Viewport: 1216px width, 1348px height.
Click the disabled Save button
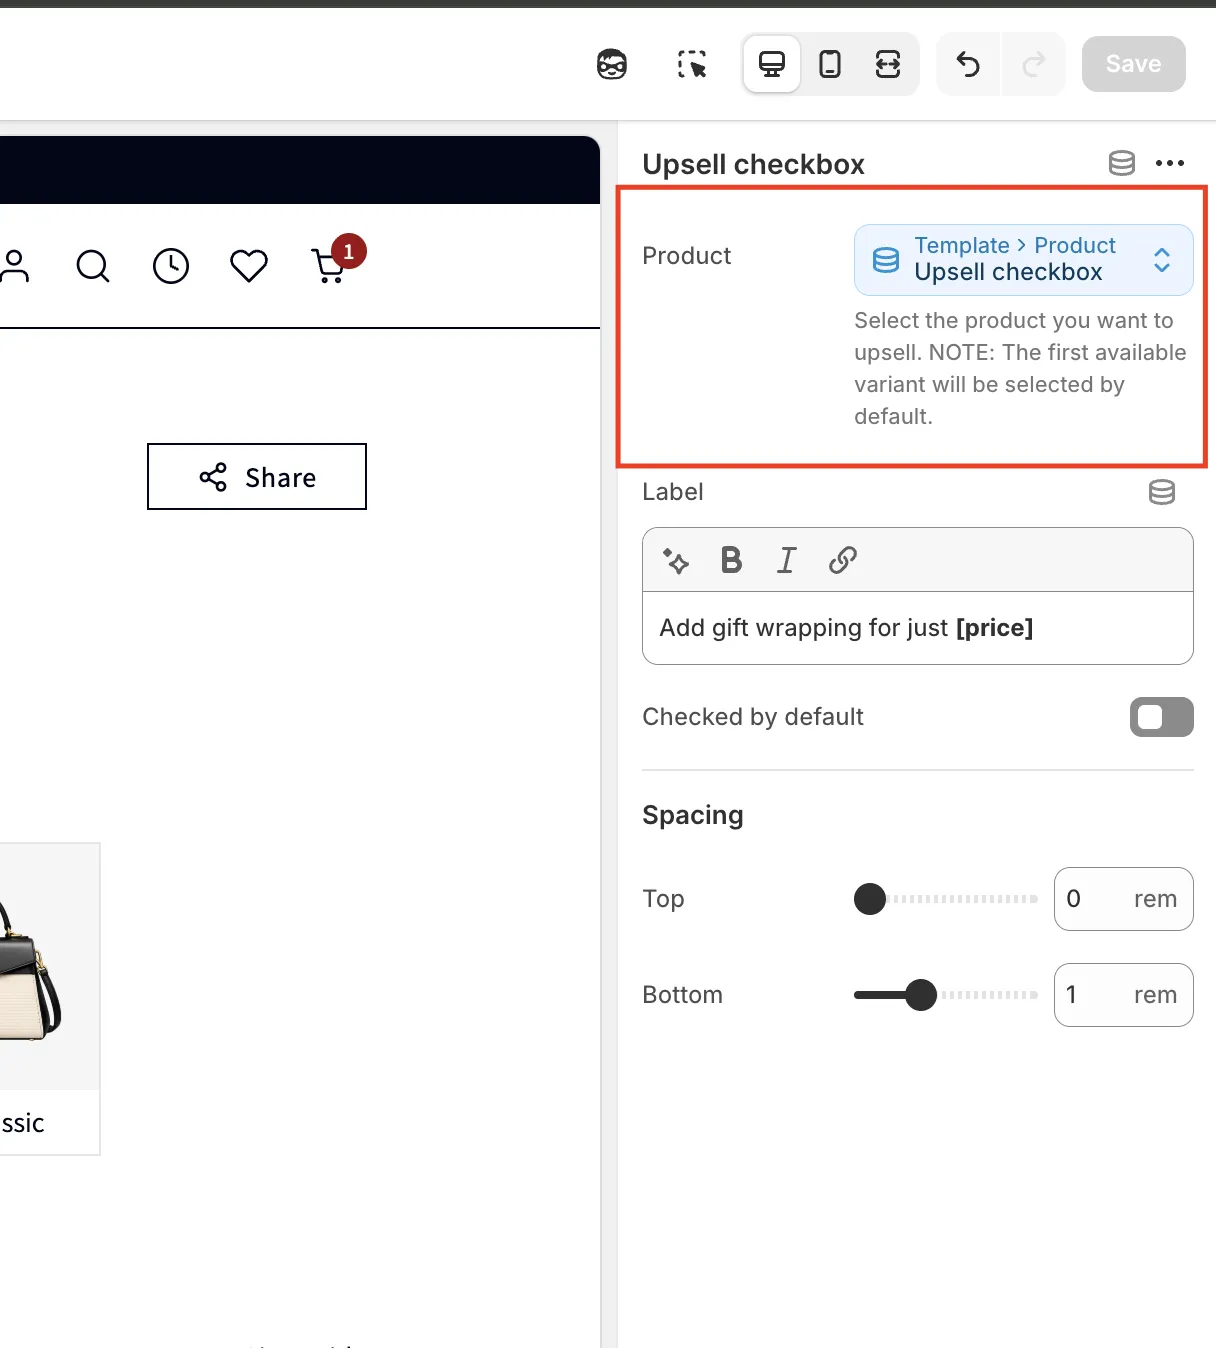pos(1133,64)
